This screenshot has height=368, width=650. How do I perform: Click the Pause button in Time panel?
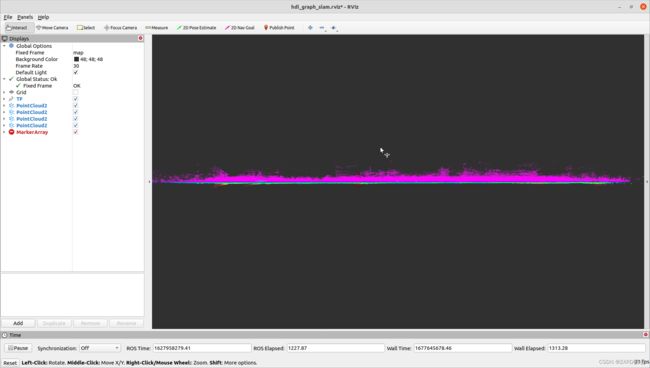pos(18,348)
